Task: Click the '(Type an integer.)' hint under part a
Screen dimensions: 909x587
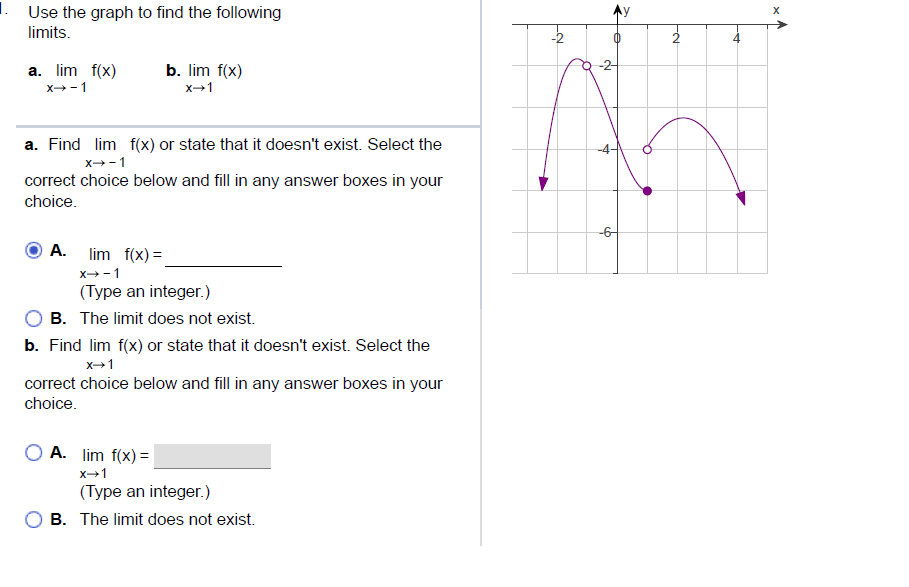Action: 147,289
